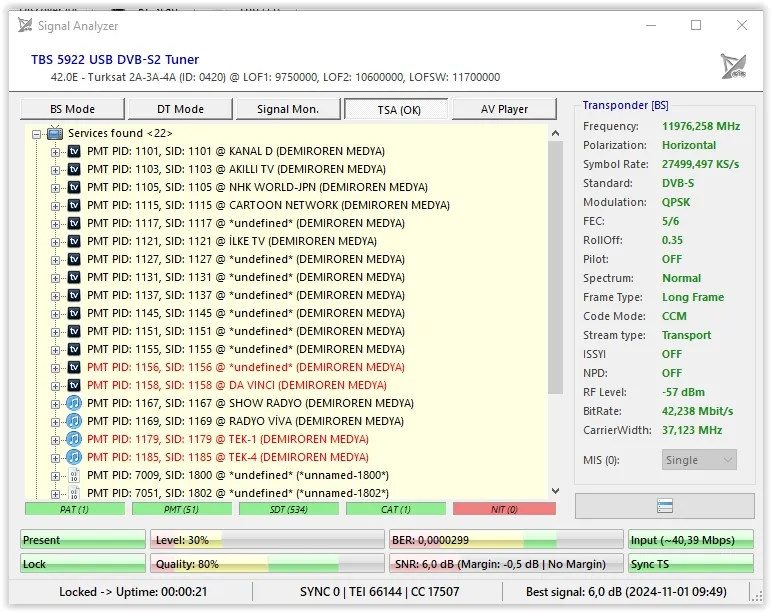Click the radio icon beside TEK-1
The width and height of the screenshot is (771, 612).
[x=74, y=439]
